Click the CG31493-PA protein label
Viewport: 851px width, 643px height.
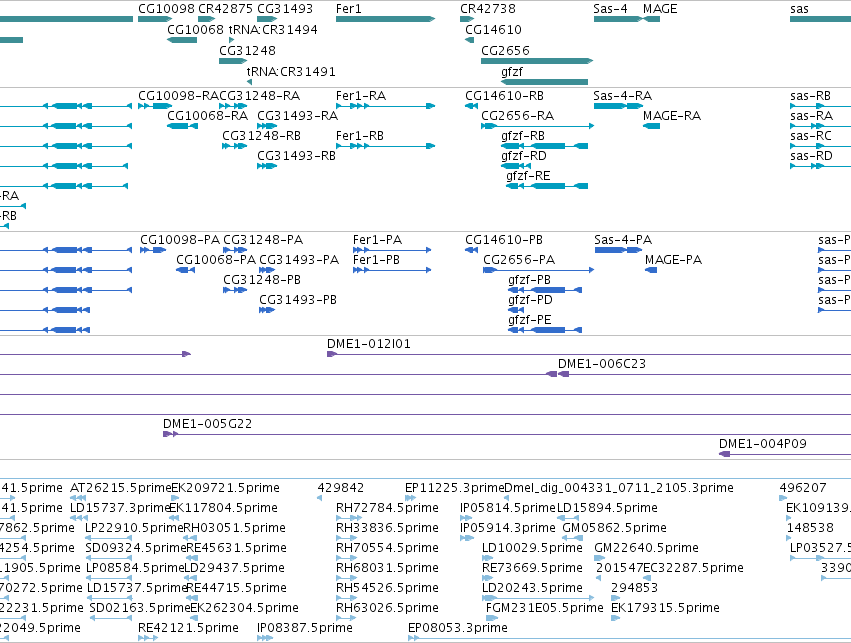[x=299, y=260]
